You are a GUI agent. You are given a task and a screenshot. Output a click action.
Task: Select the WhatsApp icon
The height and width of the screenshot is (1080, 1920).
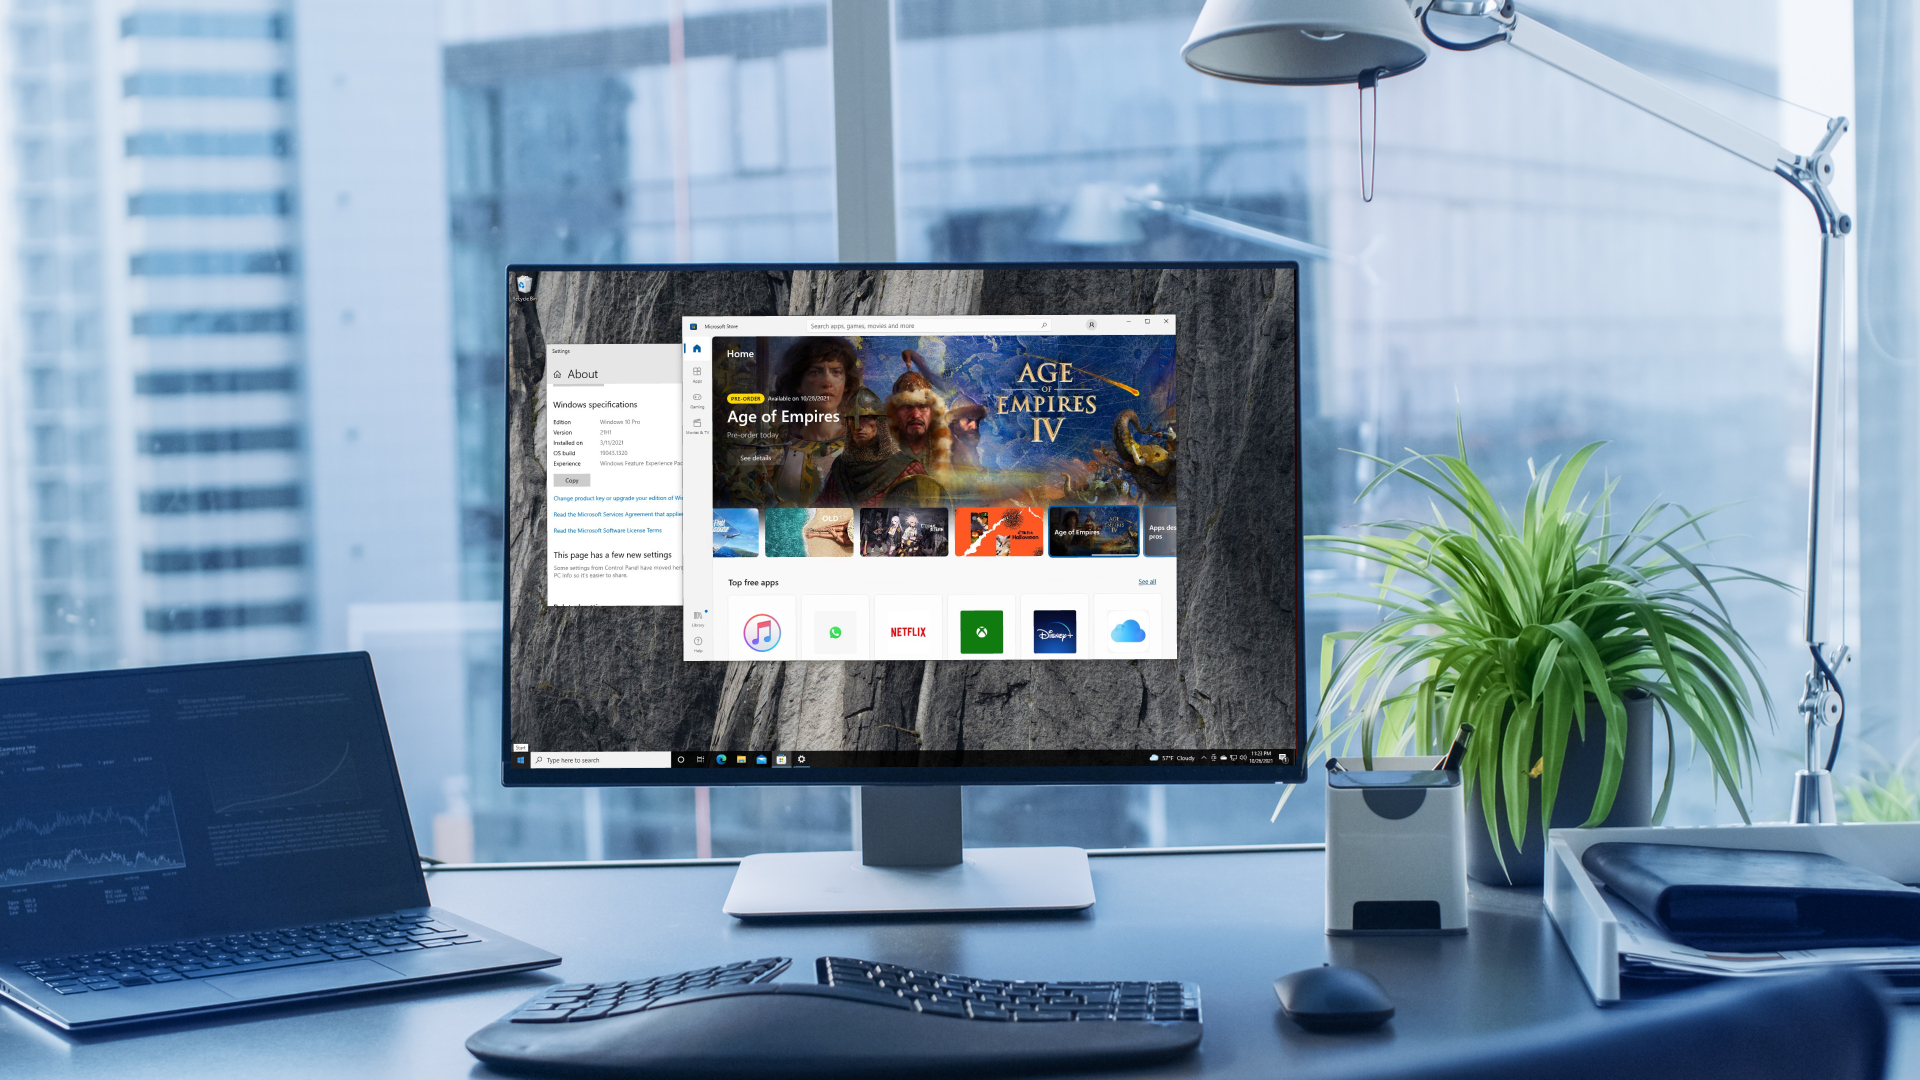pos(835,632)
